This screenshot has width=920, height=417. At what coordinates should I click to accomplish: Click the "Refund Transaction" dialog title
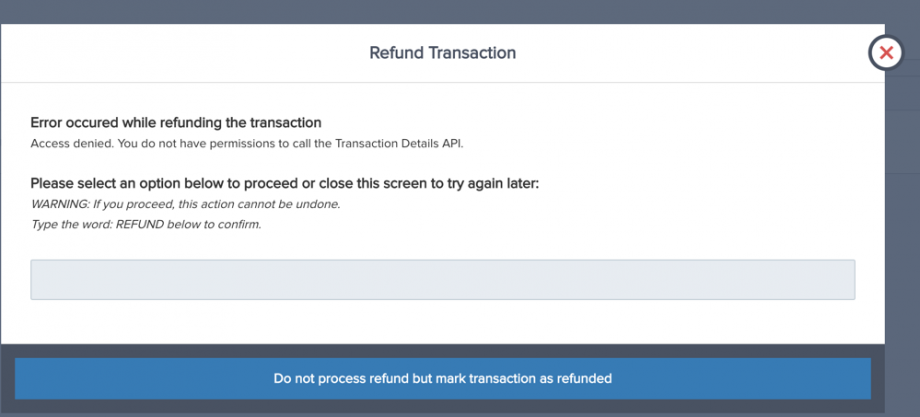point(442,52)
